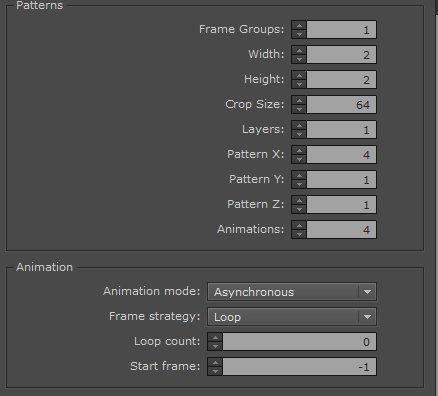The height and width of the screenshot is (396, 438).
Task: Select the Layers value field
Action: (341, 130)
